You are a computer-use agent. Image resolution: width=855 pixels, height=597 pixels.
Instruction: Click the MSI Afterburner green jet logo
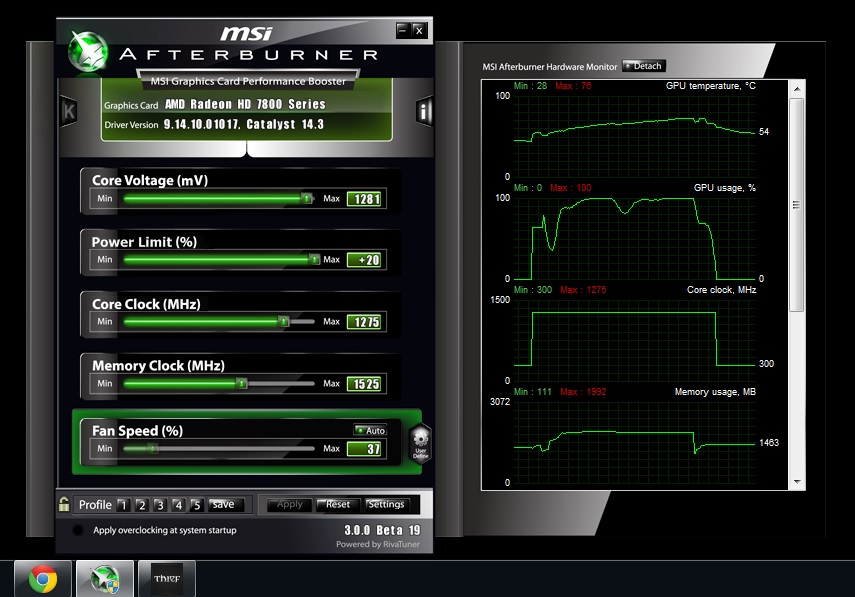coord(87,52)
